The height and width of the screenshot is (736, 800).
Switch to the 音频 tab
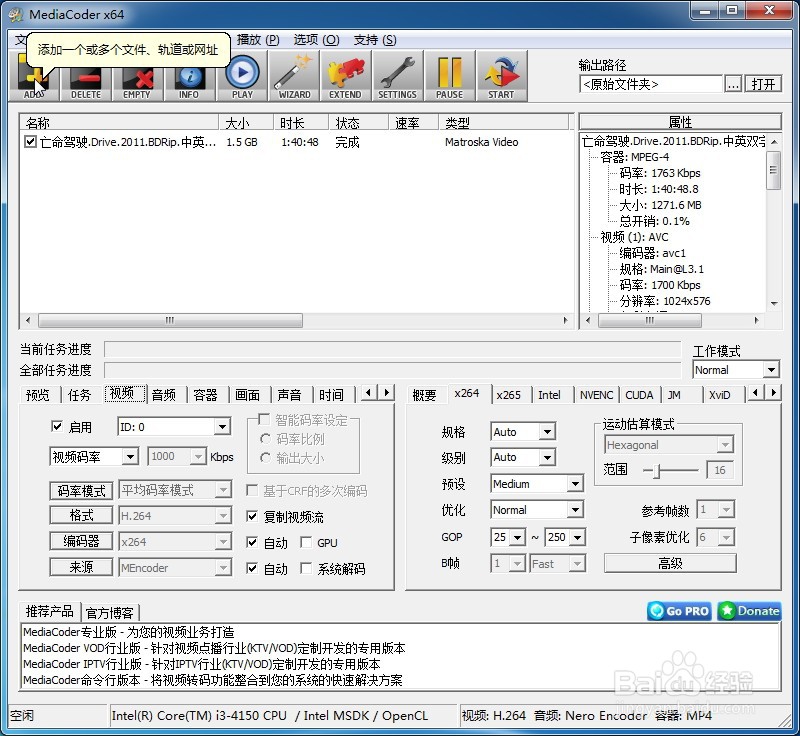(164, 395)
